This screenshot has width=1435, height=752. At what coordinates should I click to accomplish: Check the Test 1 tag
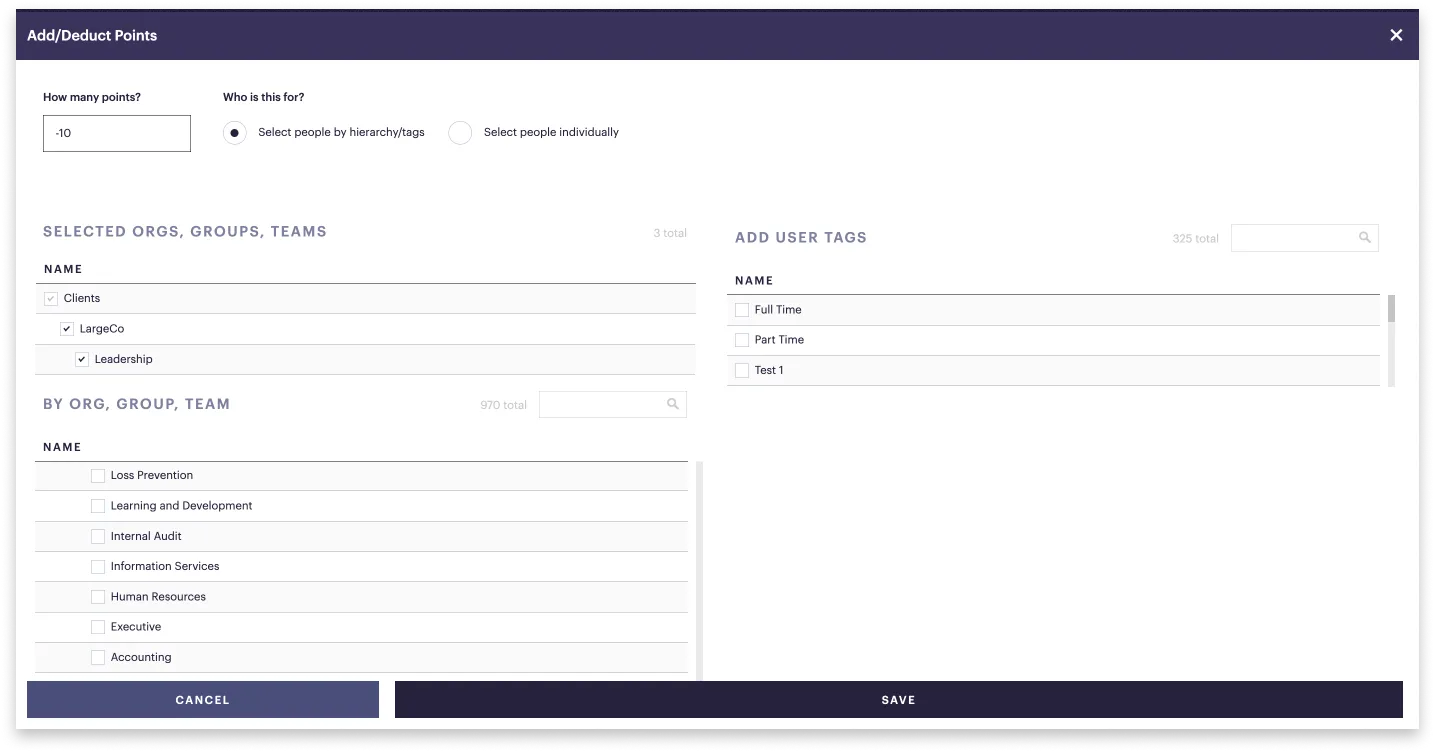742,370
